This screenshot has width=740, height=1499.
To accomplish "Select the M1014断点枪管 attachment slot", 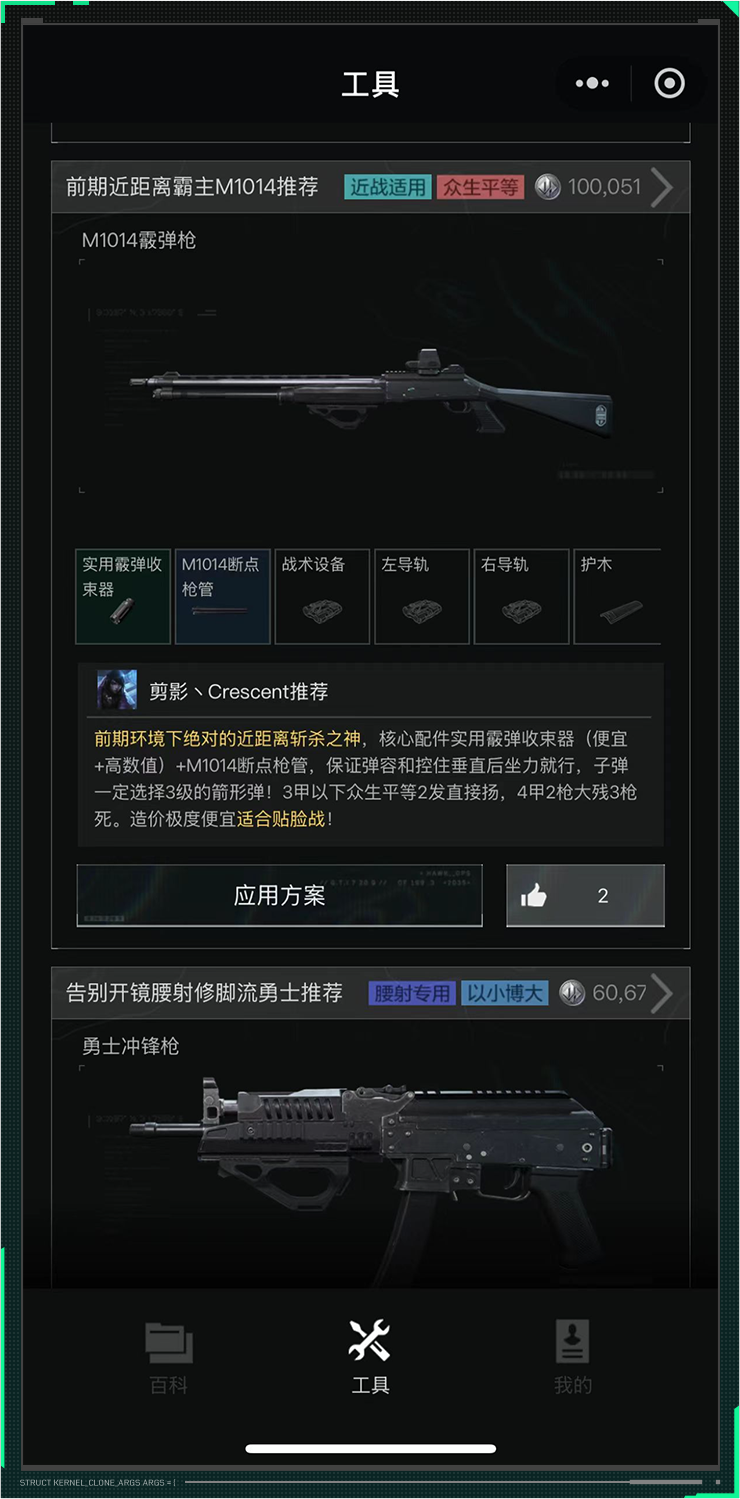I will (223, 597).
